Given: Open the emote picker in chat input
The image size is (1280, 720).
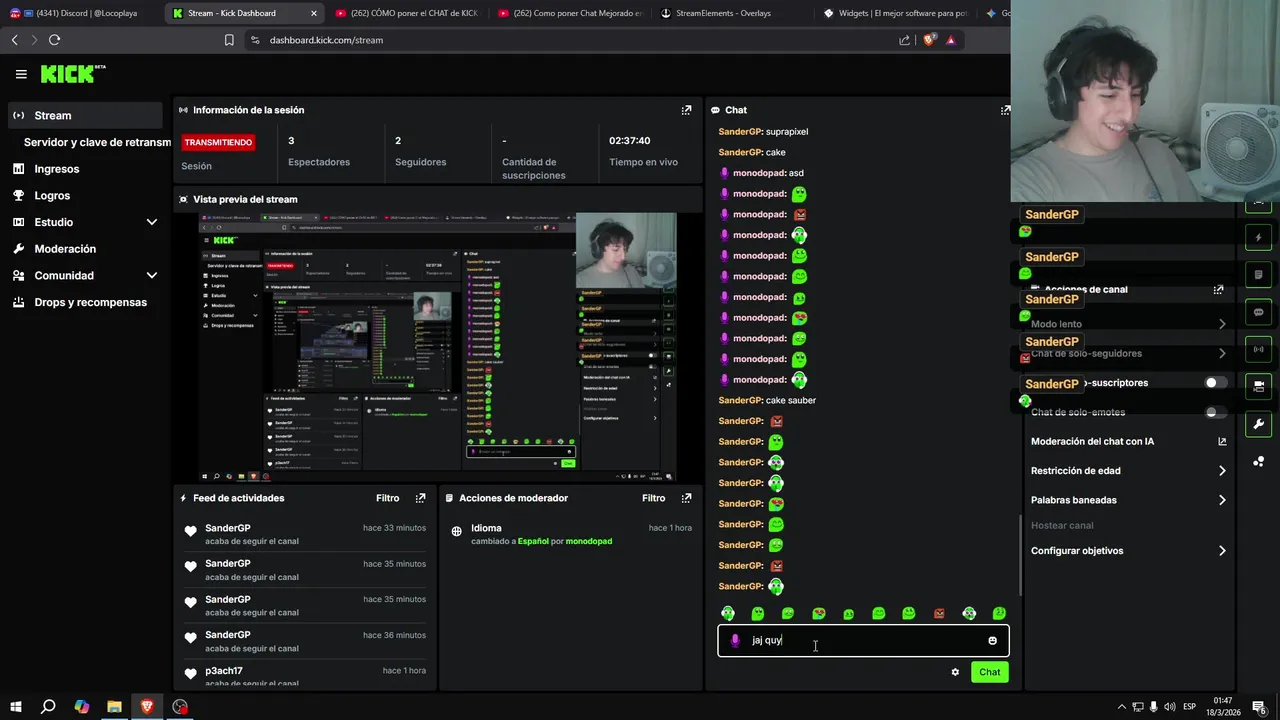Looking at the screenshot, I should pos(992,641).
